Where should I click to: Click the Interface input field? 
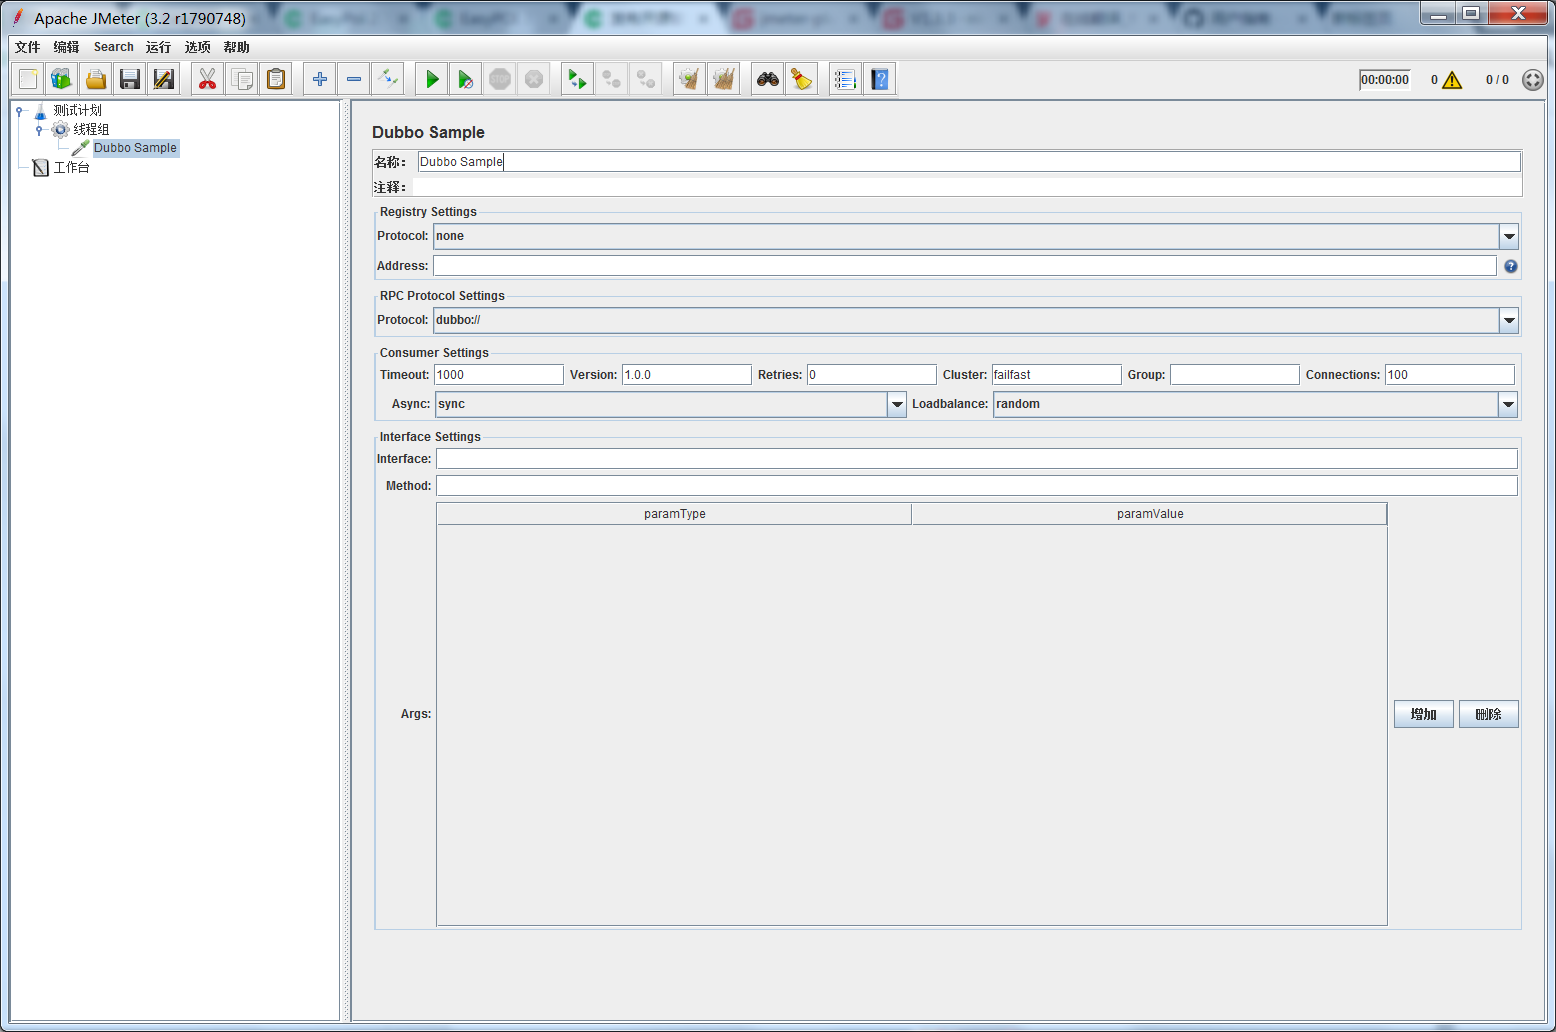tap(977, 459)
